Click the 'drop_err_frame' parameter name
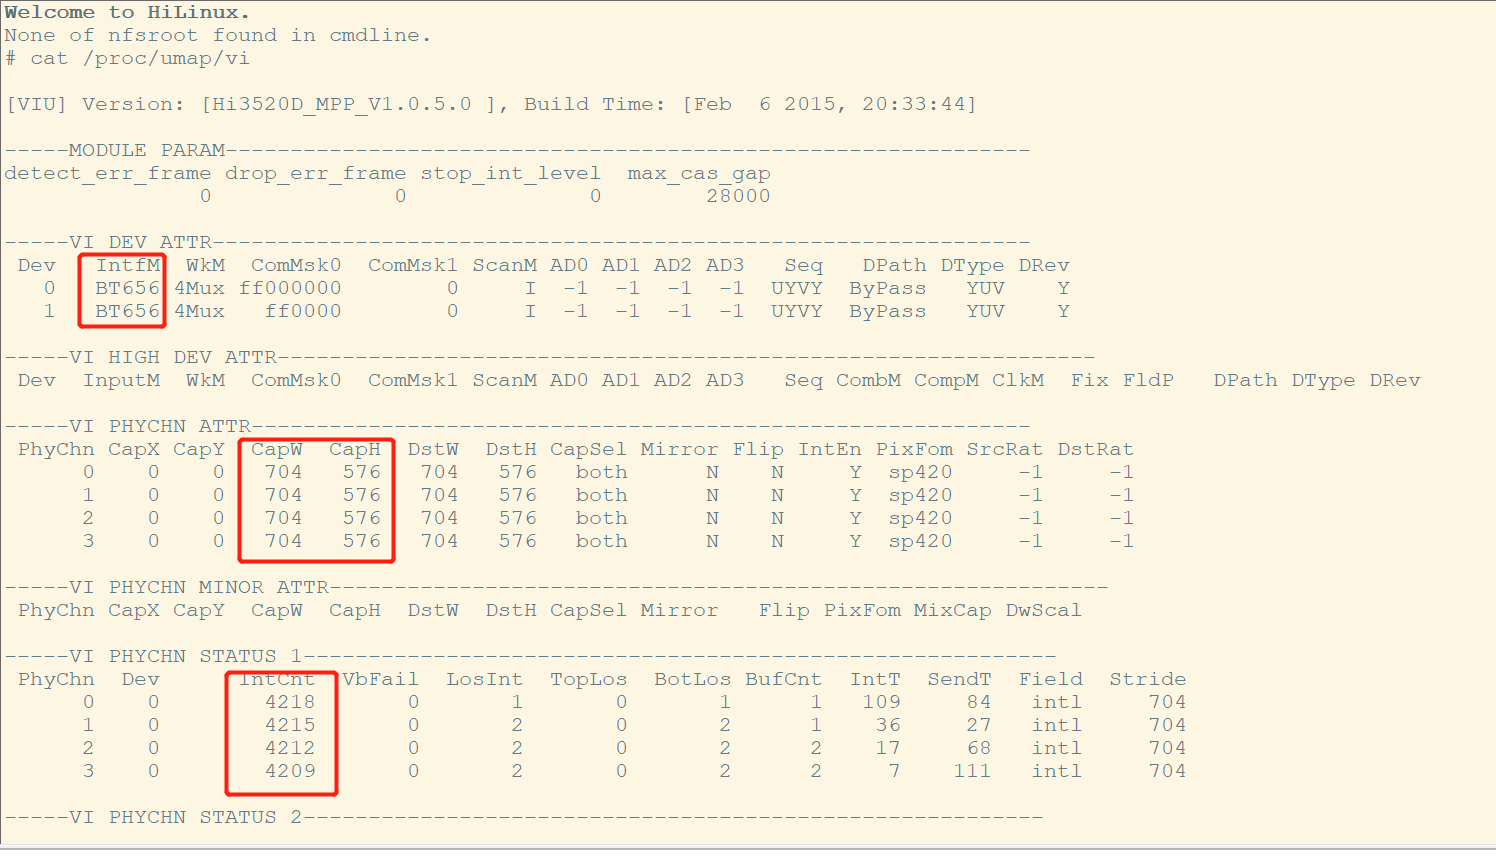This screenshot has width=1496, height=863. point(316,173)
